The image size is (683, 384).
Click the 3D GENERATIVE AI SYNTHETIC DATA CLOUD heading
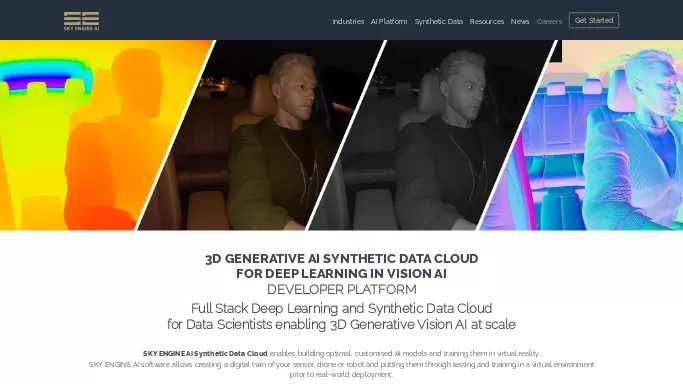[342, 259]
